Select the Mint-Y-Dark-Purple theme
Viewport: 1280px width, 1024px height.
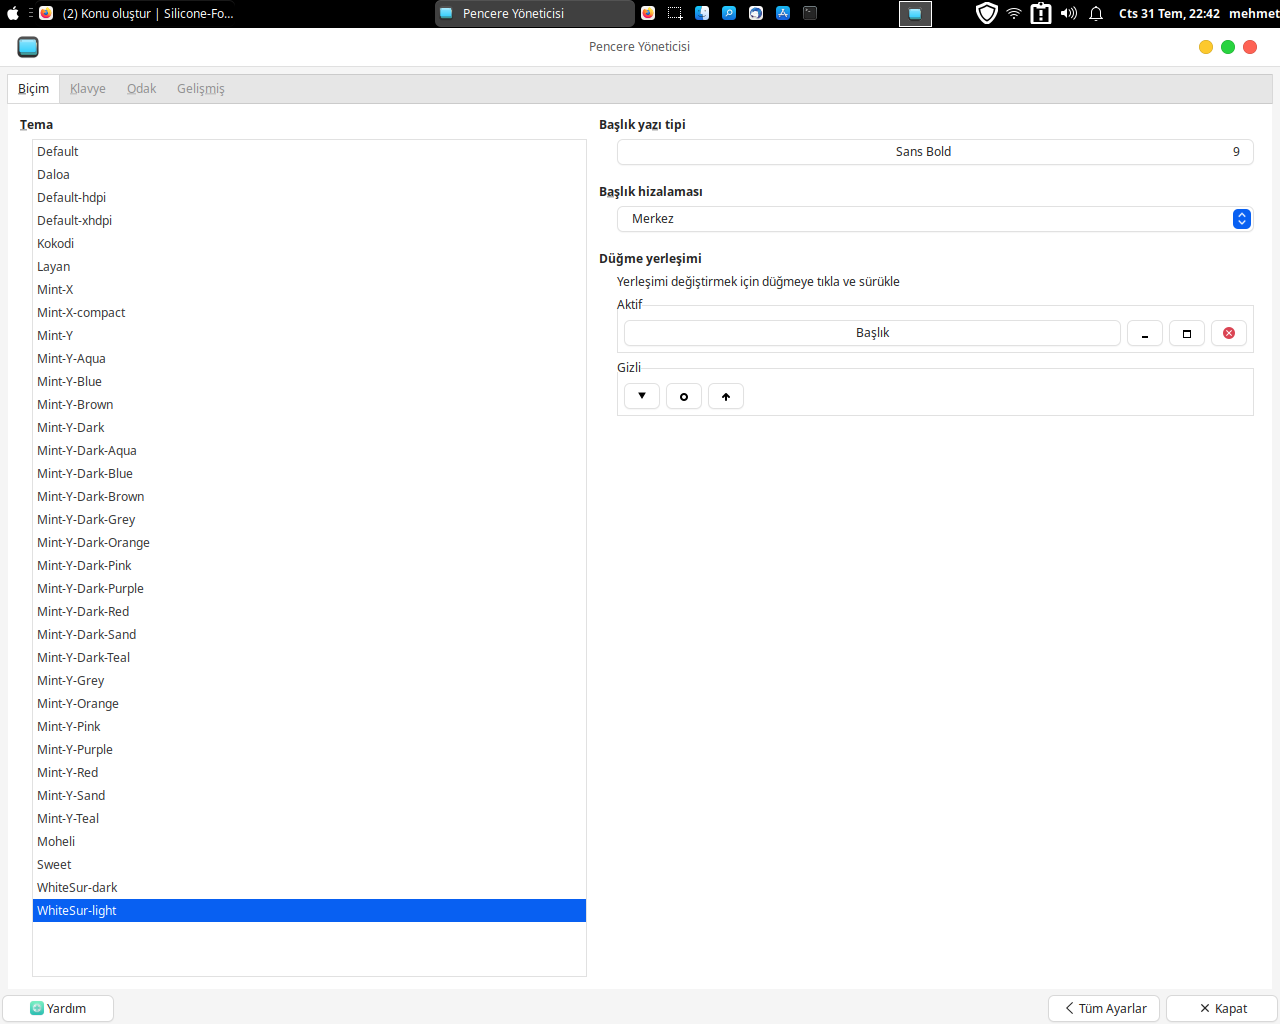[309, 589]
